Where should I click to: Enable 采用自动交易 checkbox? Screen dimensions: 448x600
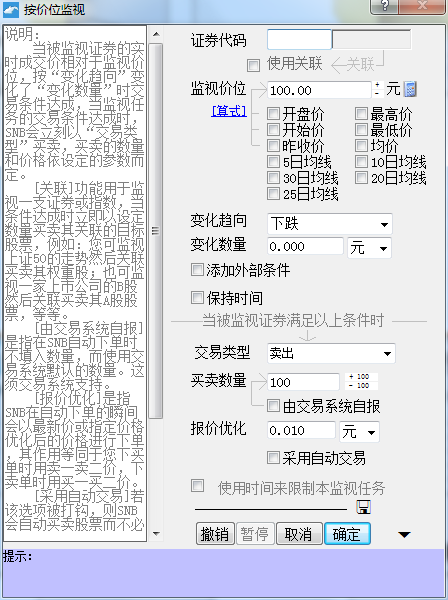point(273,458)
